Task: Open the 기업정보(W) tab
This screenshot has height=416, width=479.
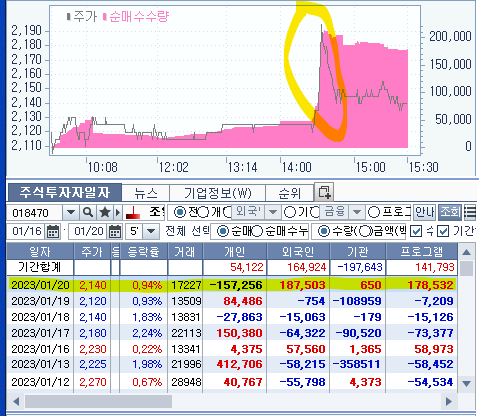Action: point(218,193)
